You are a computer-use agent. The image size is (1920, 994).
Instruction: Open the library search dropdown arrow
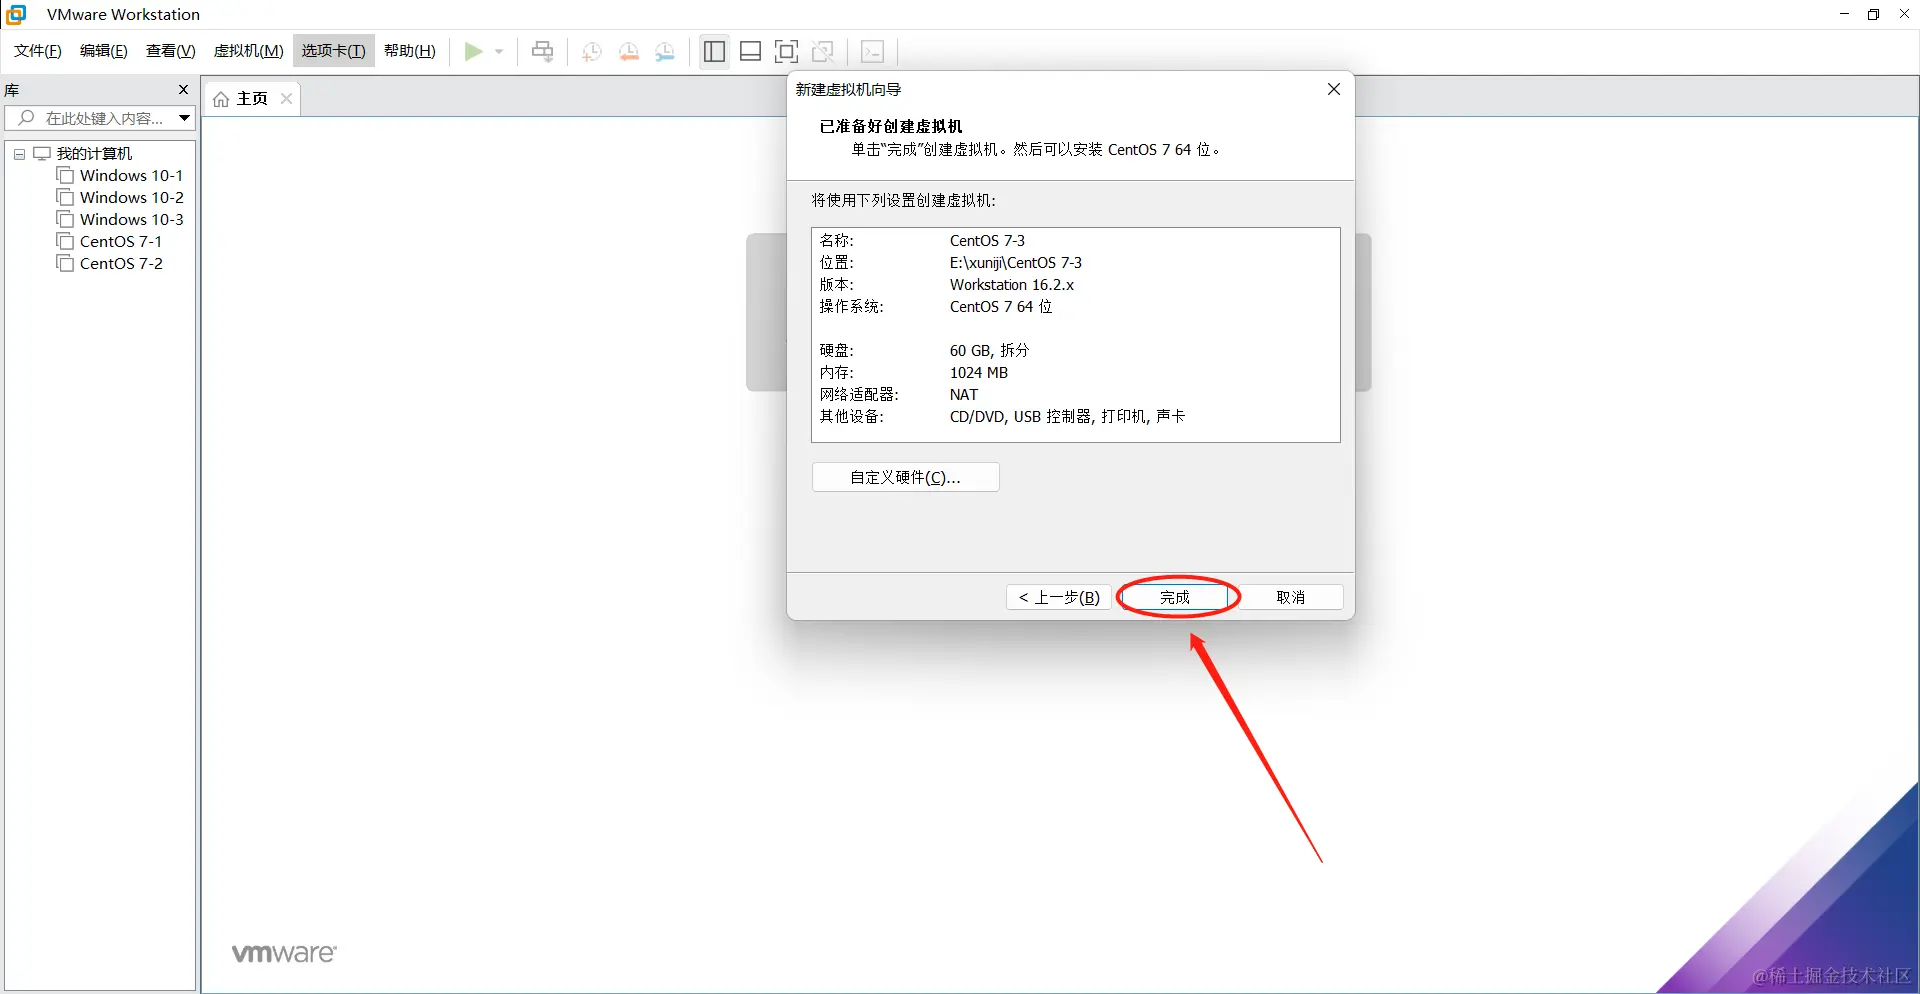(184, 118)
